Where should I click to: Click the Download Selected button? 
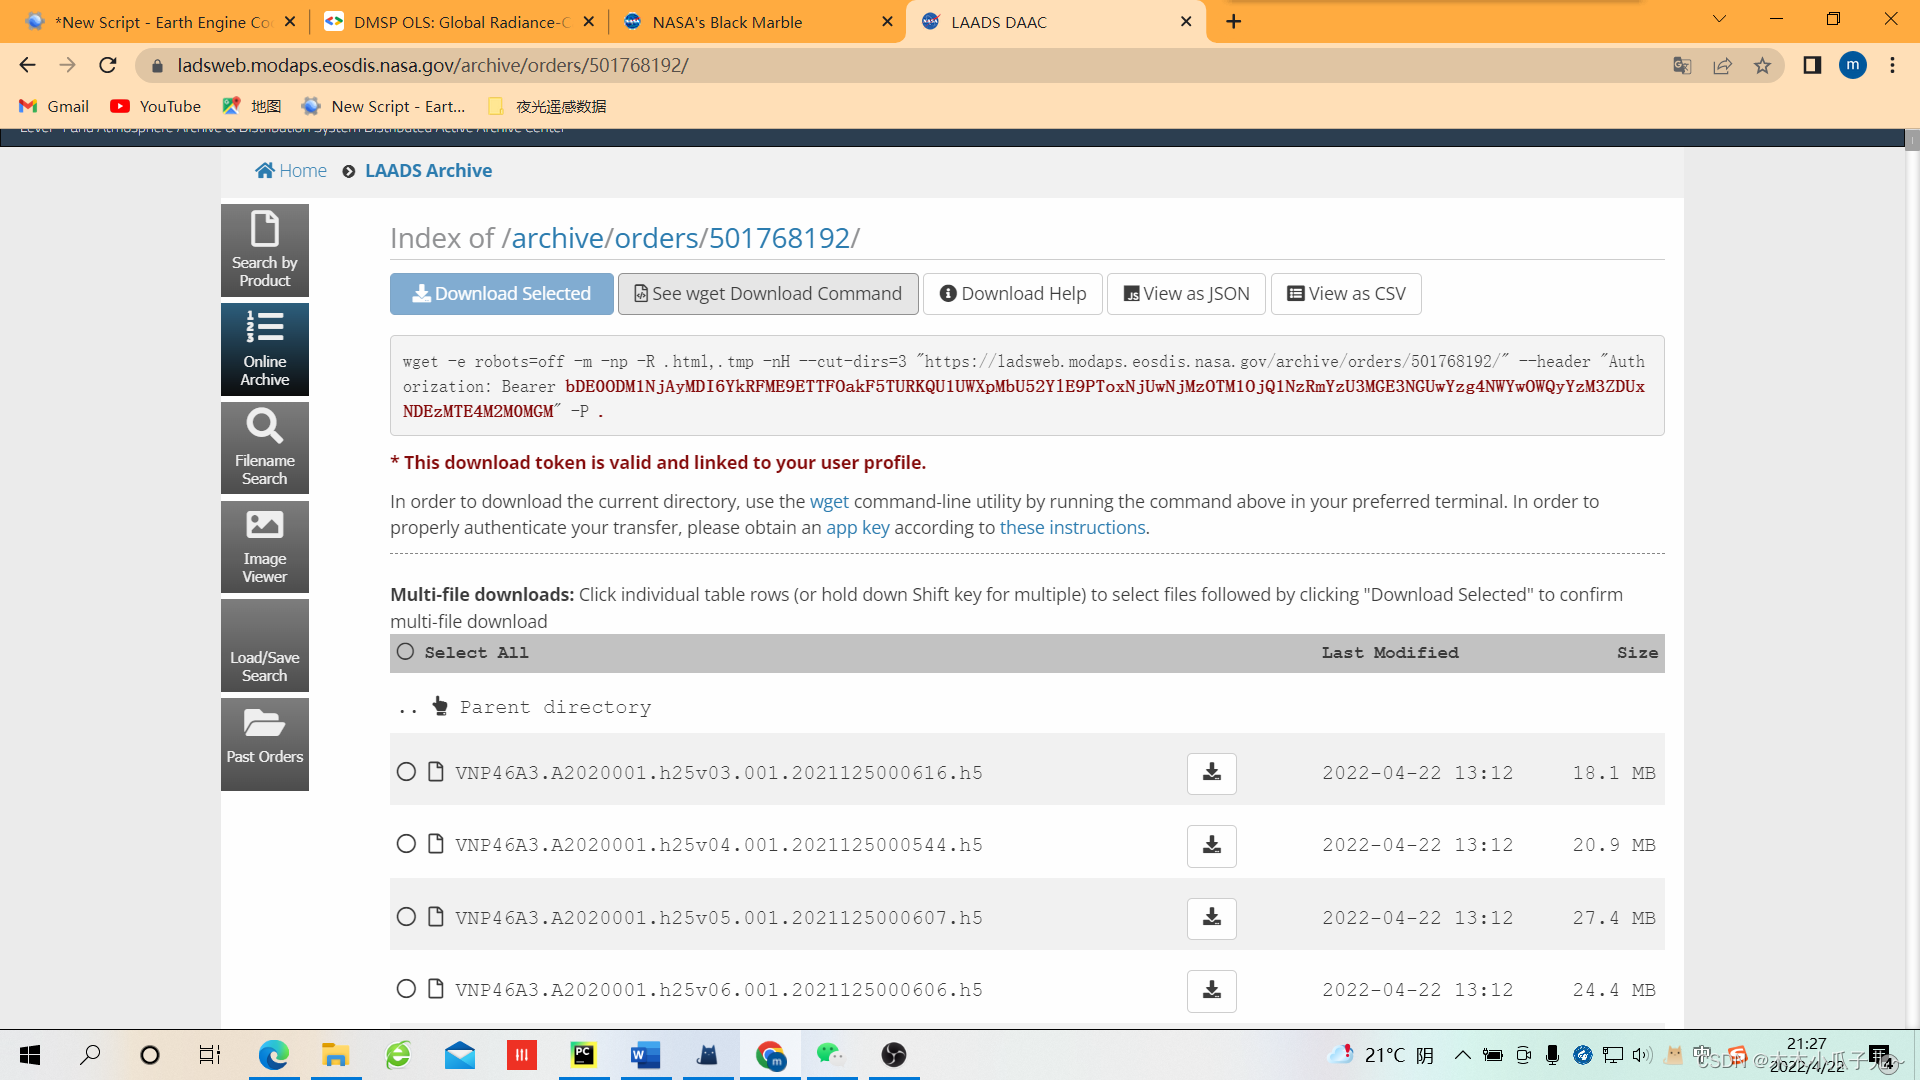point(501,294)
